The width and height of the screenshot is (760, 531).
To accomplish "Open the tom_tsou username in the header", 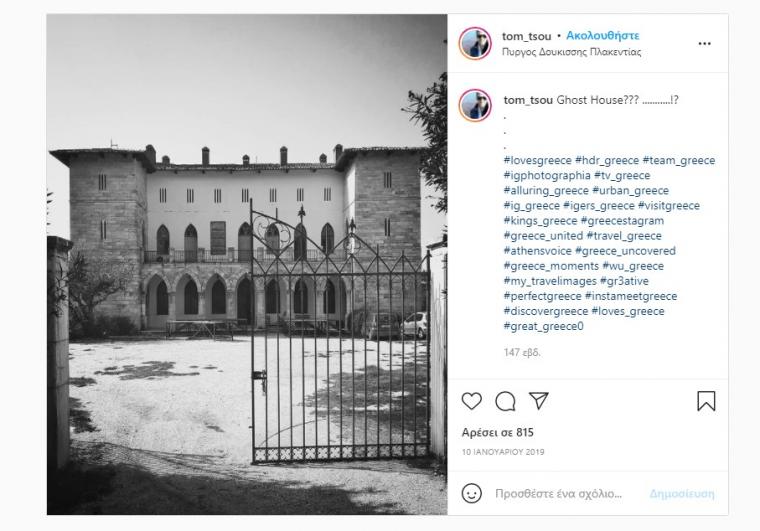I will click(526, 36).
